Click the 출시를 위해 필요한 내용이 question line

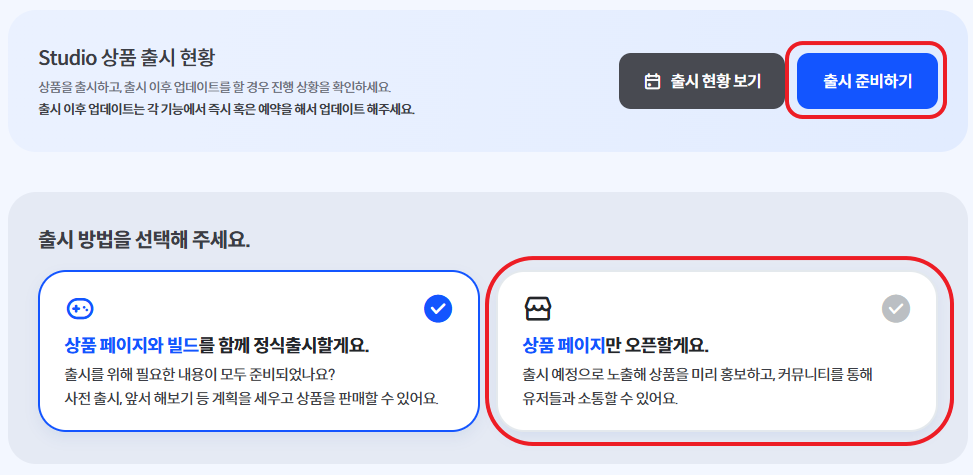[200, 375]
